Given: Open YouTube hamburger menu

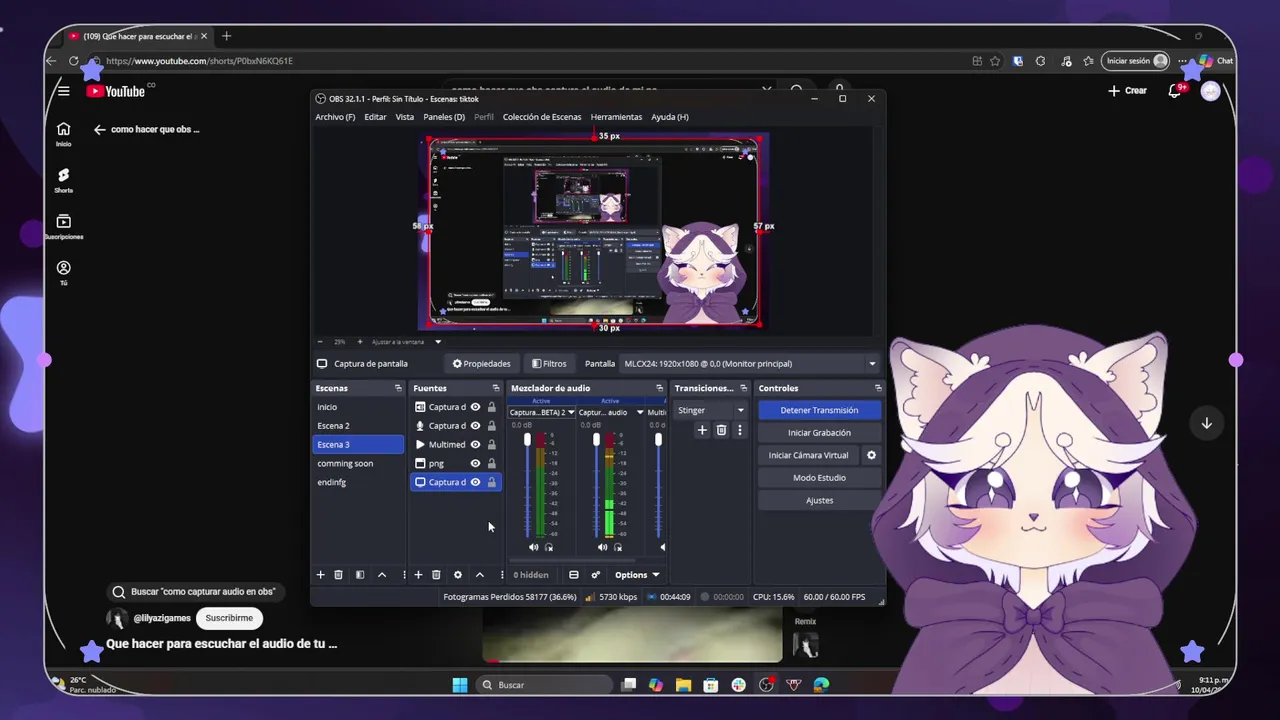Looking at the screenshot, I should [64, 91].
